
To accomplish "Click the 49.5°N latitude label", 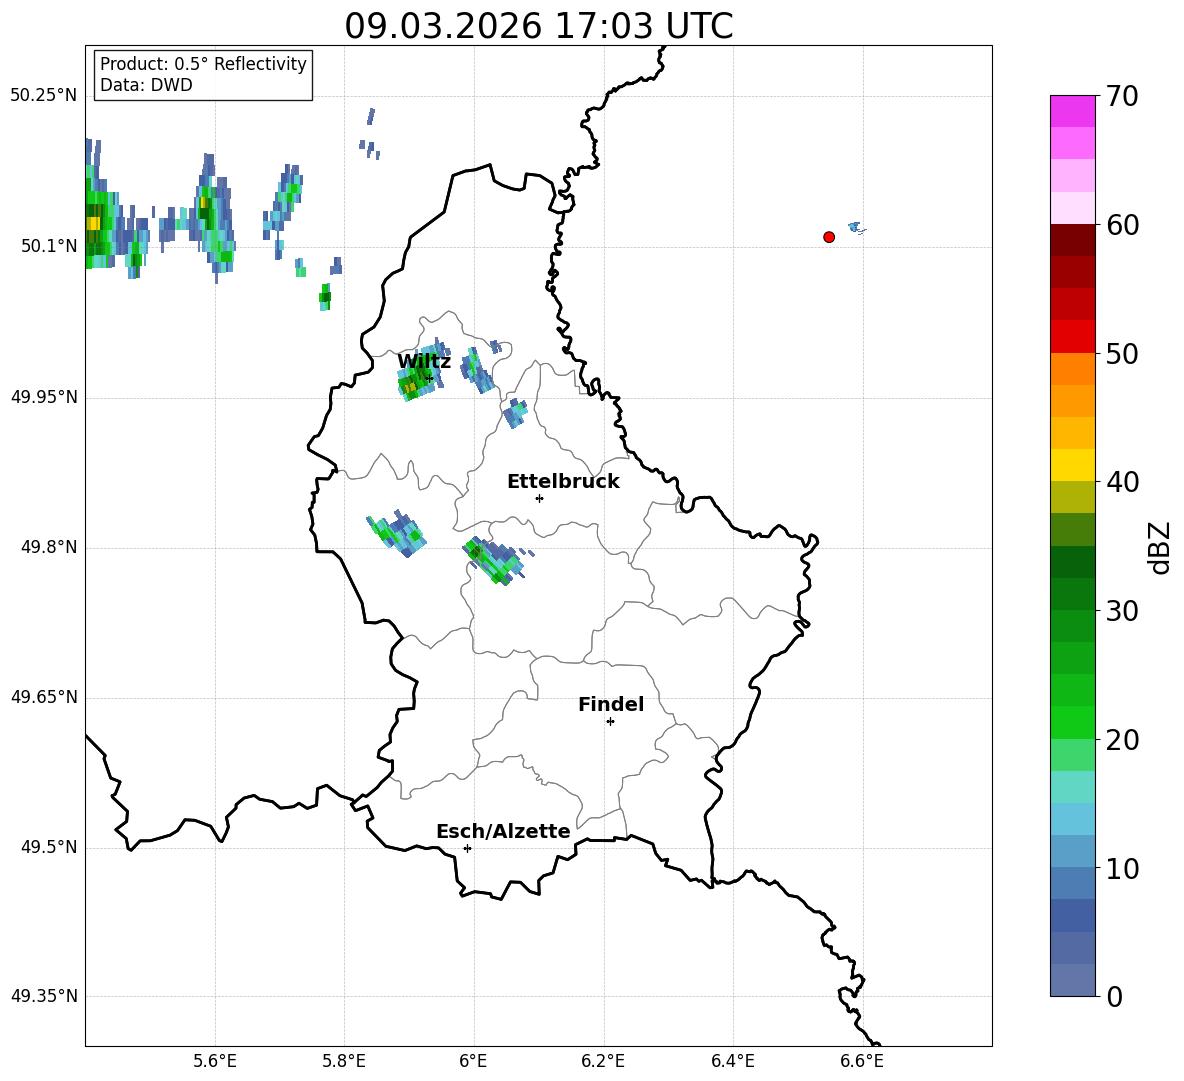I will coord(49,847).
